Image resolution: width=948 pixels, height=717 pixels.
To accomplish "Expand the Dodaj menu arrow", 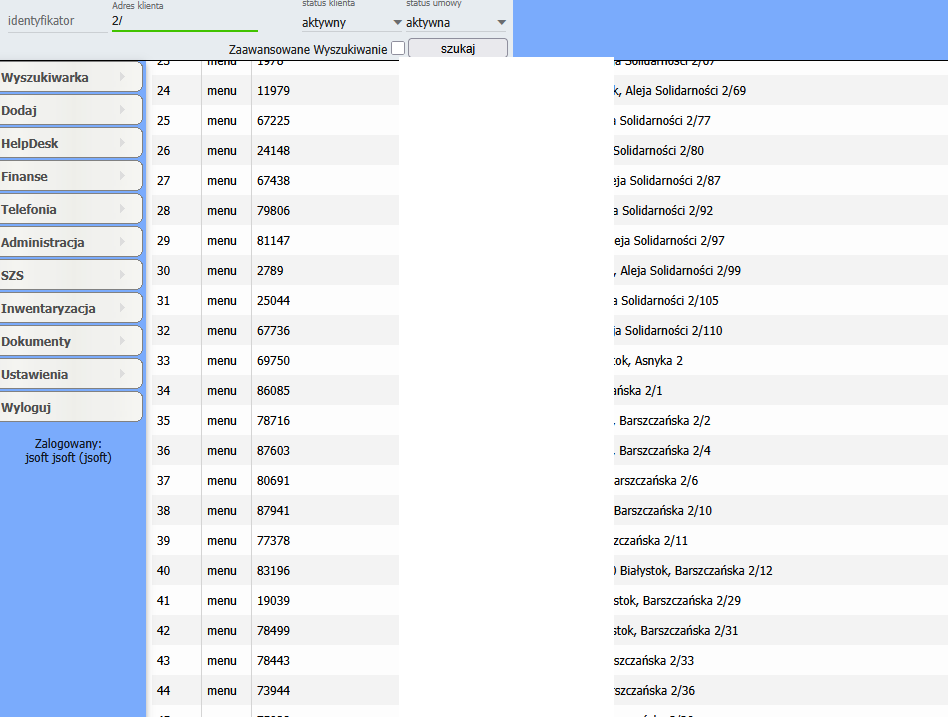I will (x=122, y=111).
